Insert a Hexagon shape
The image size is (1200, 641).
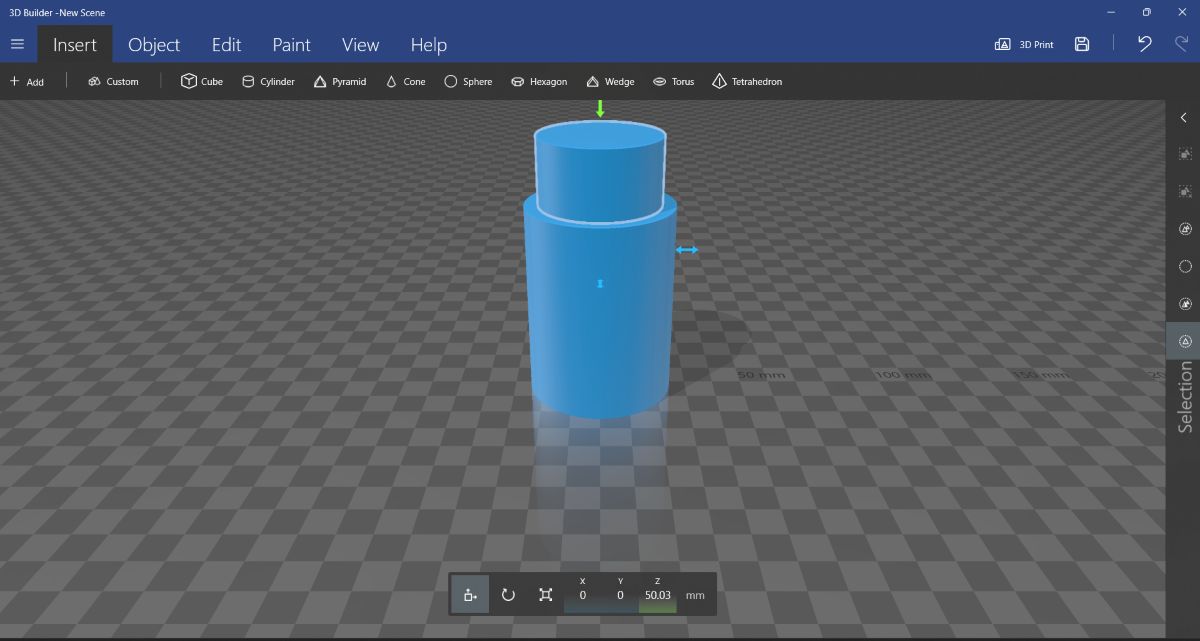pos(539,81)
